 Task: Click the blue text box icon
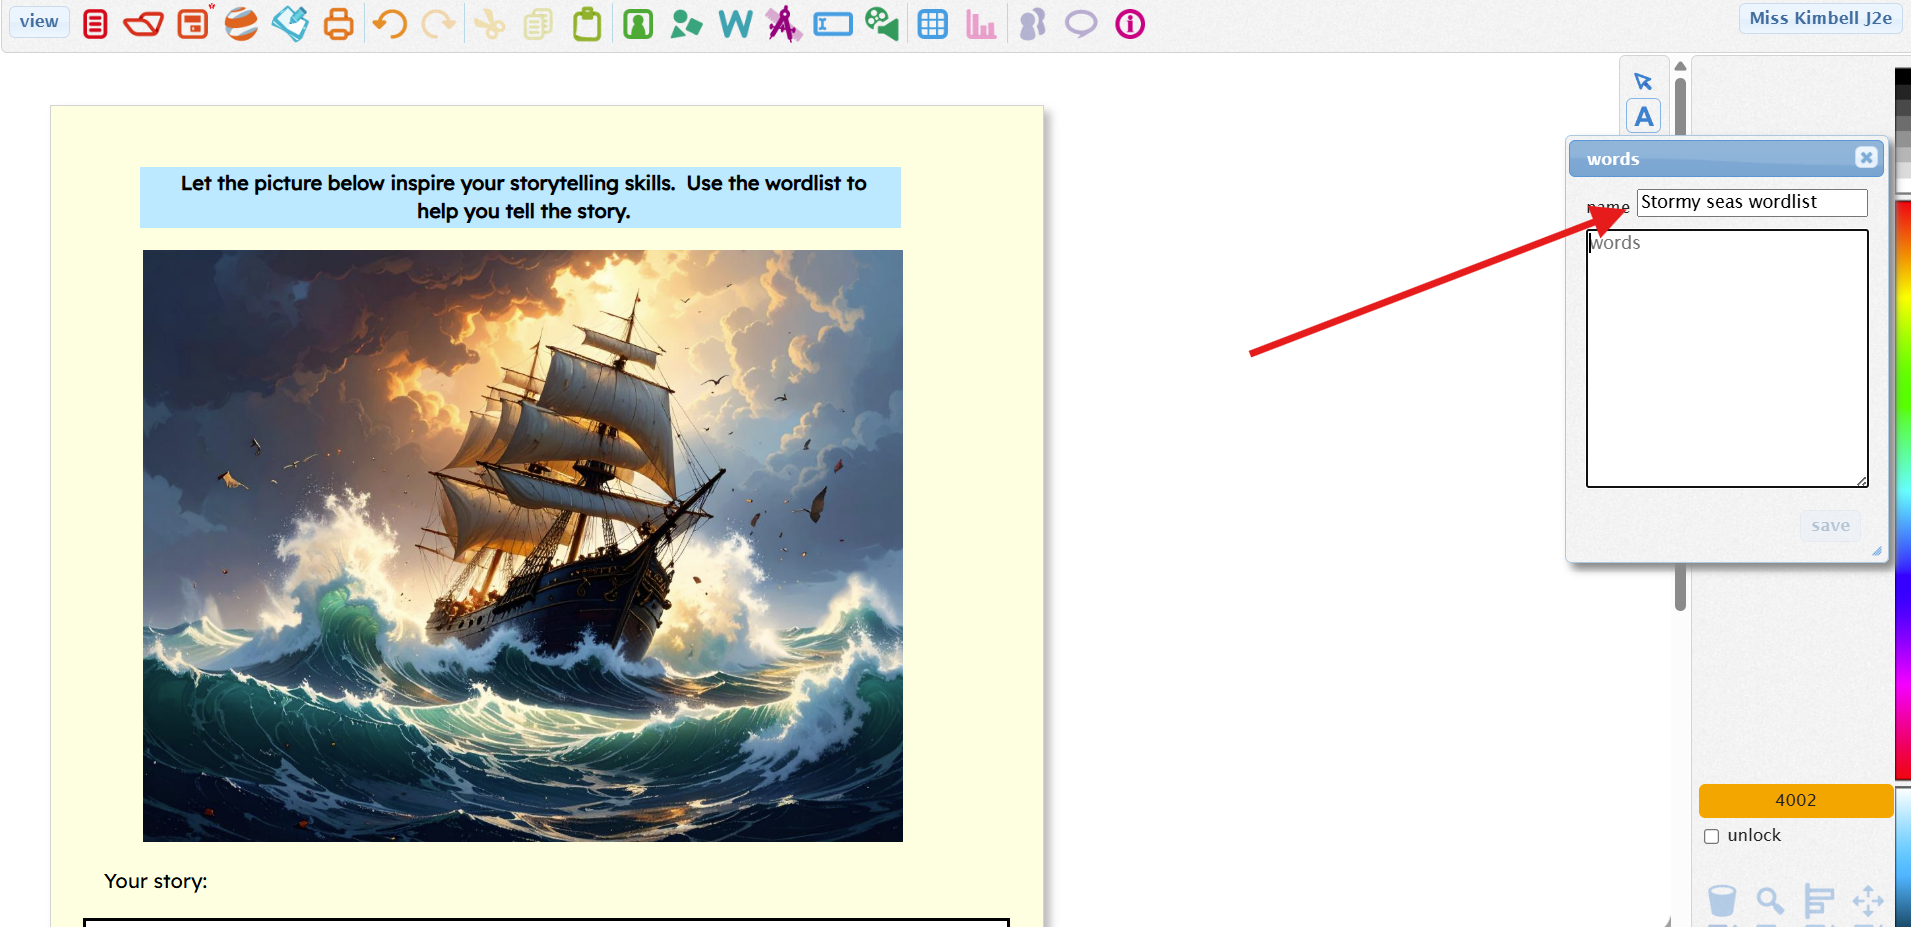(833, 24)
